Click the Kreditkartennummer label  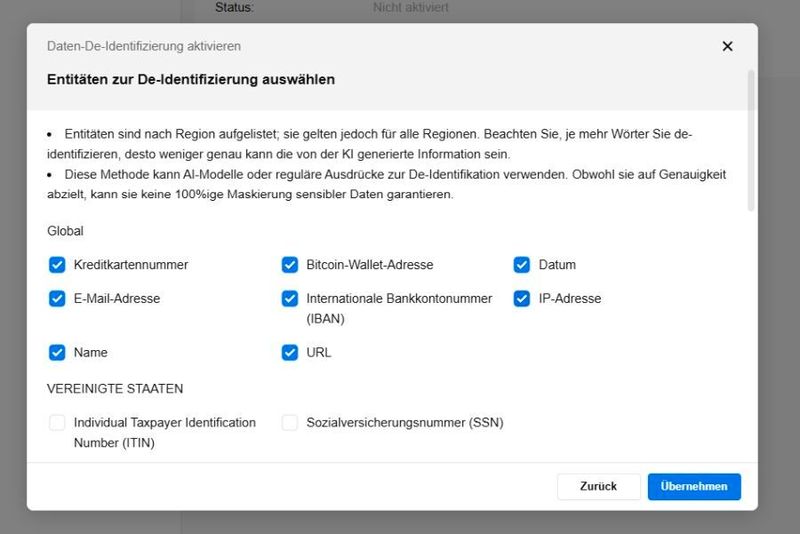coord(131,265)
